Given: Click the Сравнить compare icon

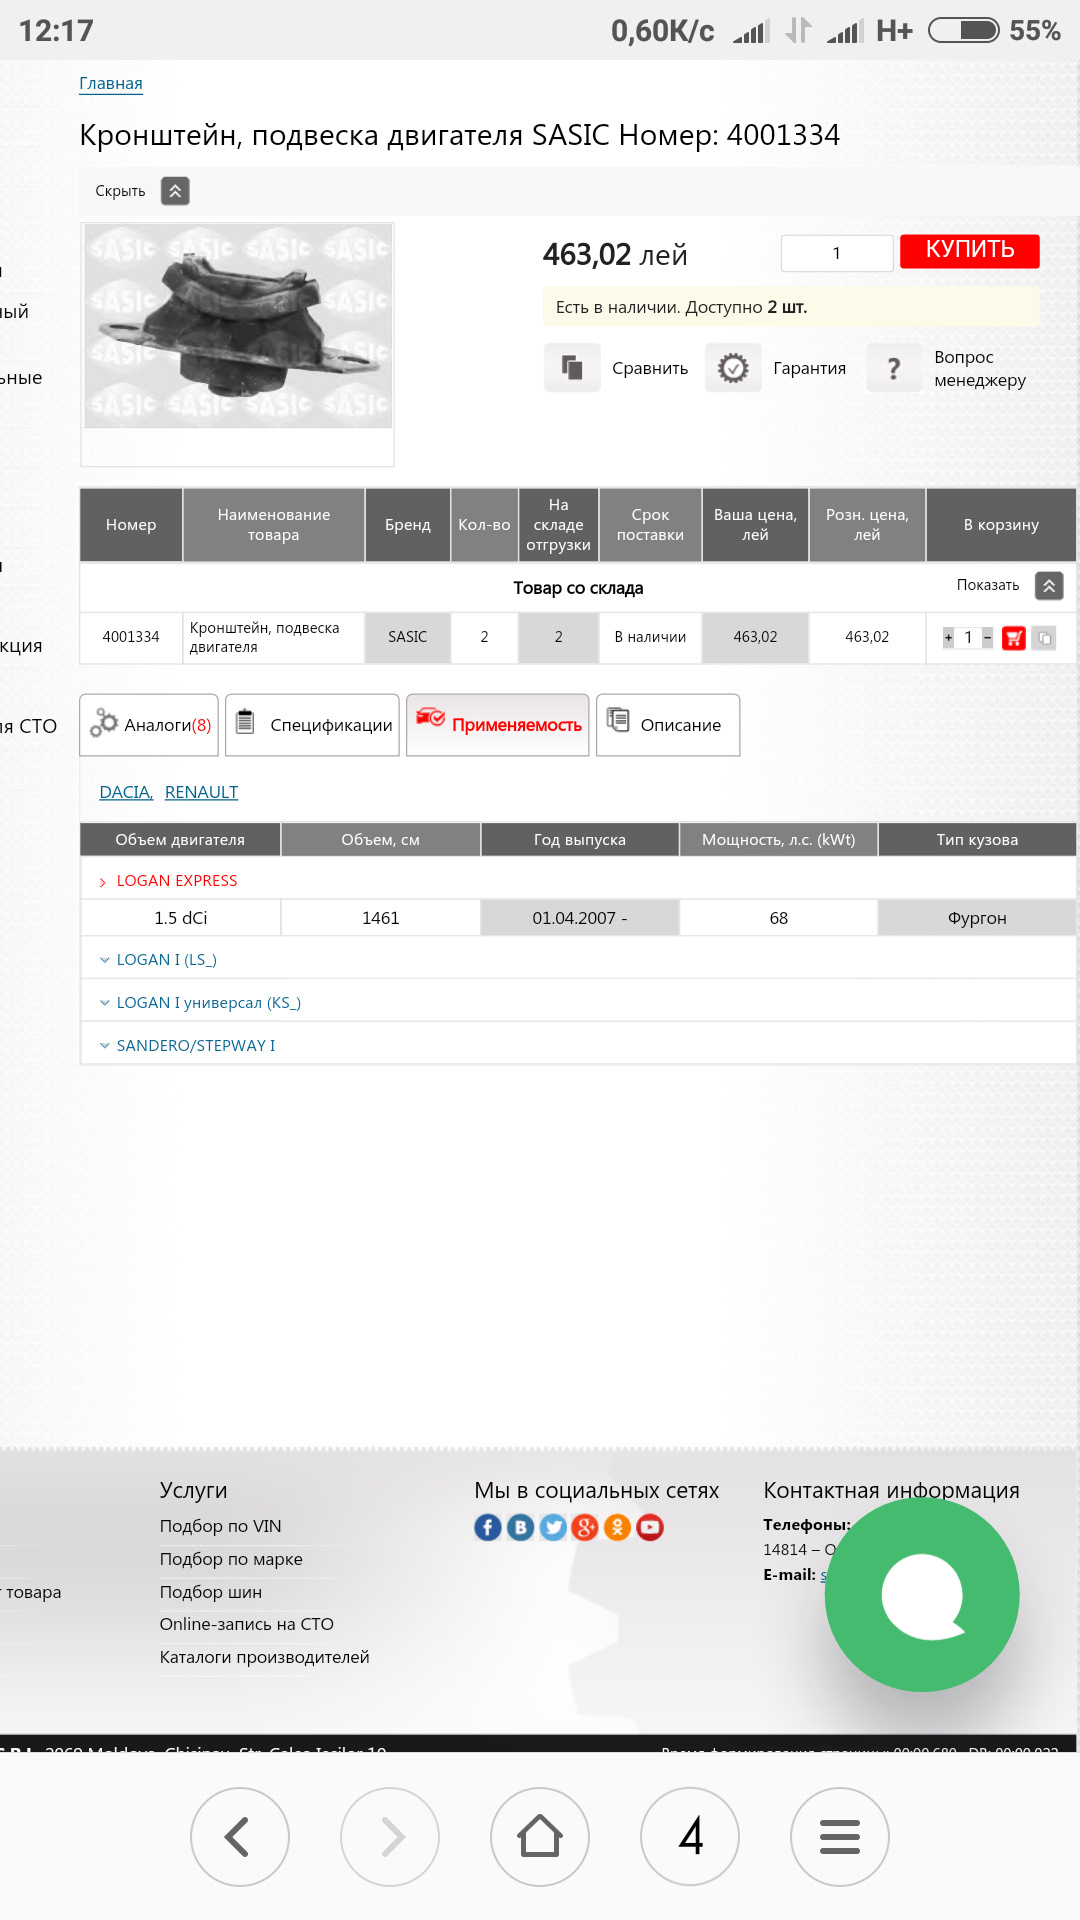Looking at the screenshot, I should (x=572, y=368).
